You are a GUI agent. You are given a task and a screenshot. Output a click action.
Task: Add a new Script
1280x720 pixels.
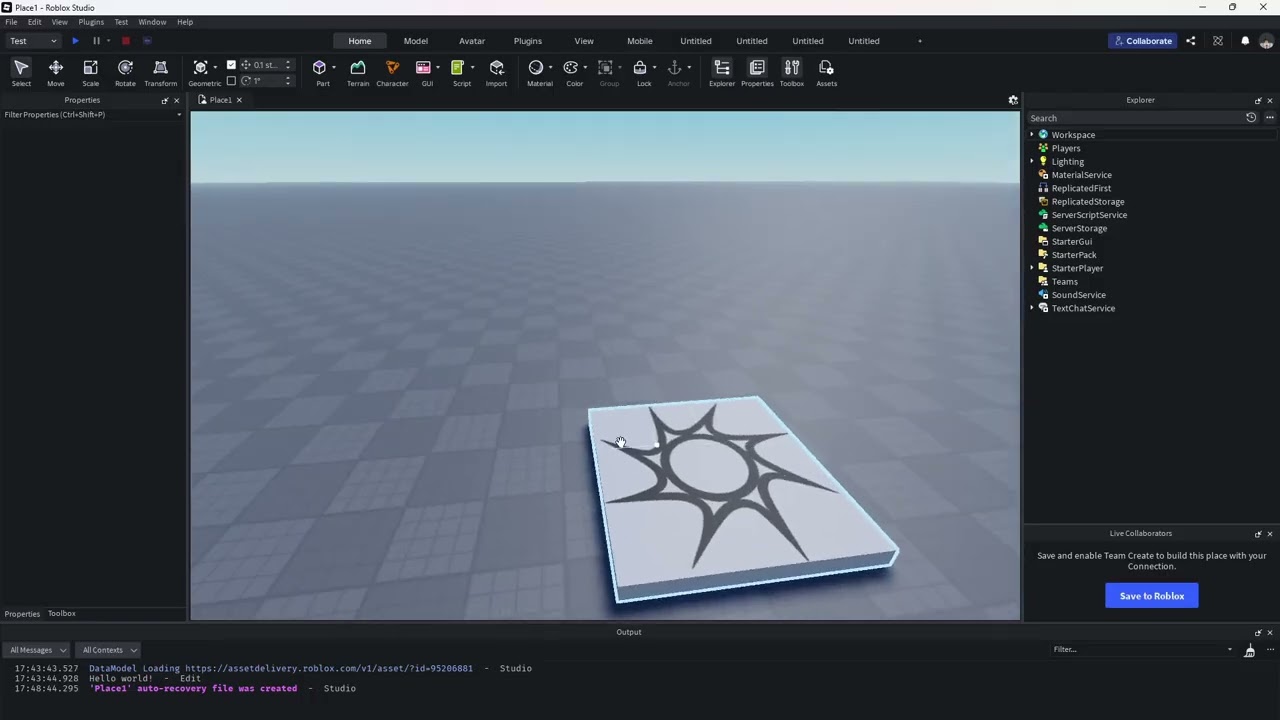coord(458,68)
